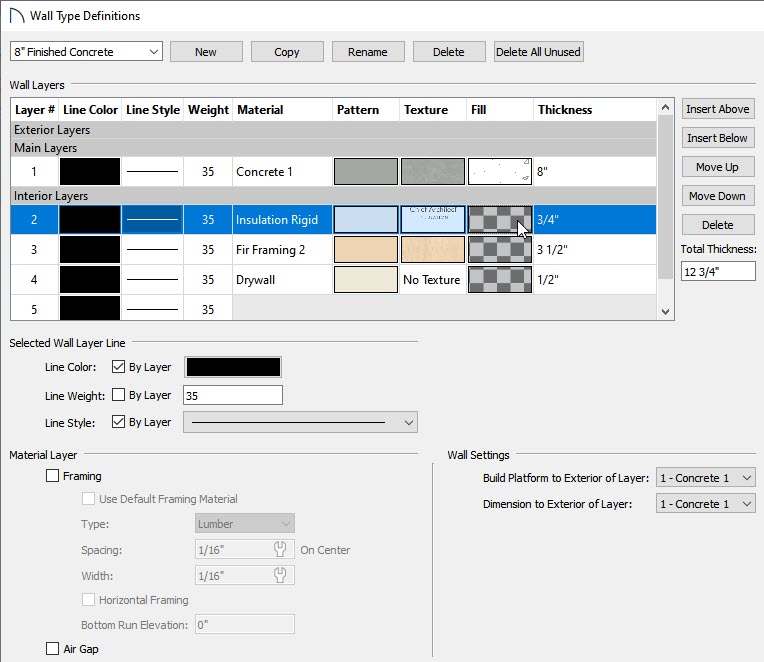Click the New wall type button
764x662 pixels.
pyautogui.click(x=206, y=52)
